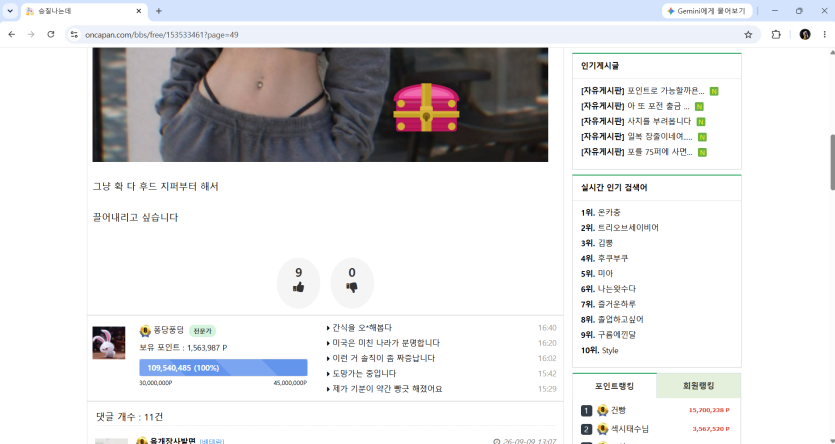View site information icon in address bar
This screenshot has height=444, width=835.
tap(75, 35)
